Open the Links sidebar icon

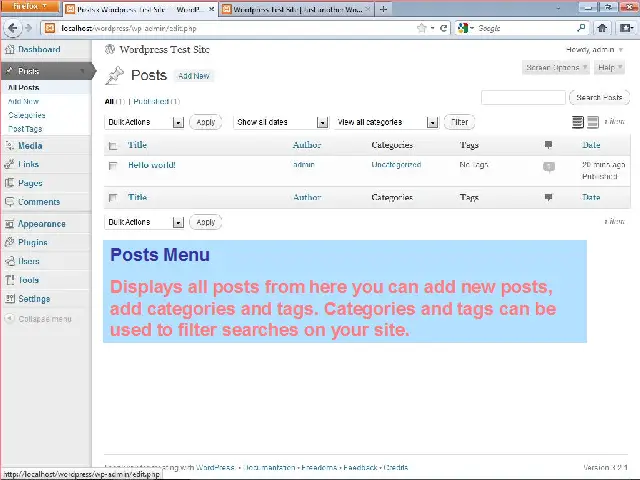(x=9, y=164)
